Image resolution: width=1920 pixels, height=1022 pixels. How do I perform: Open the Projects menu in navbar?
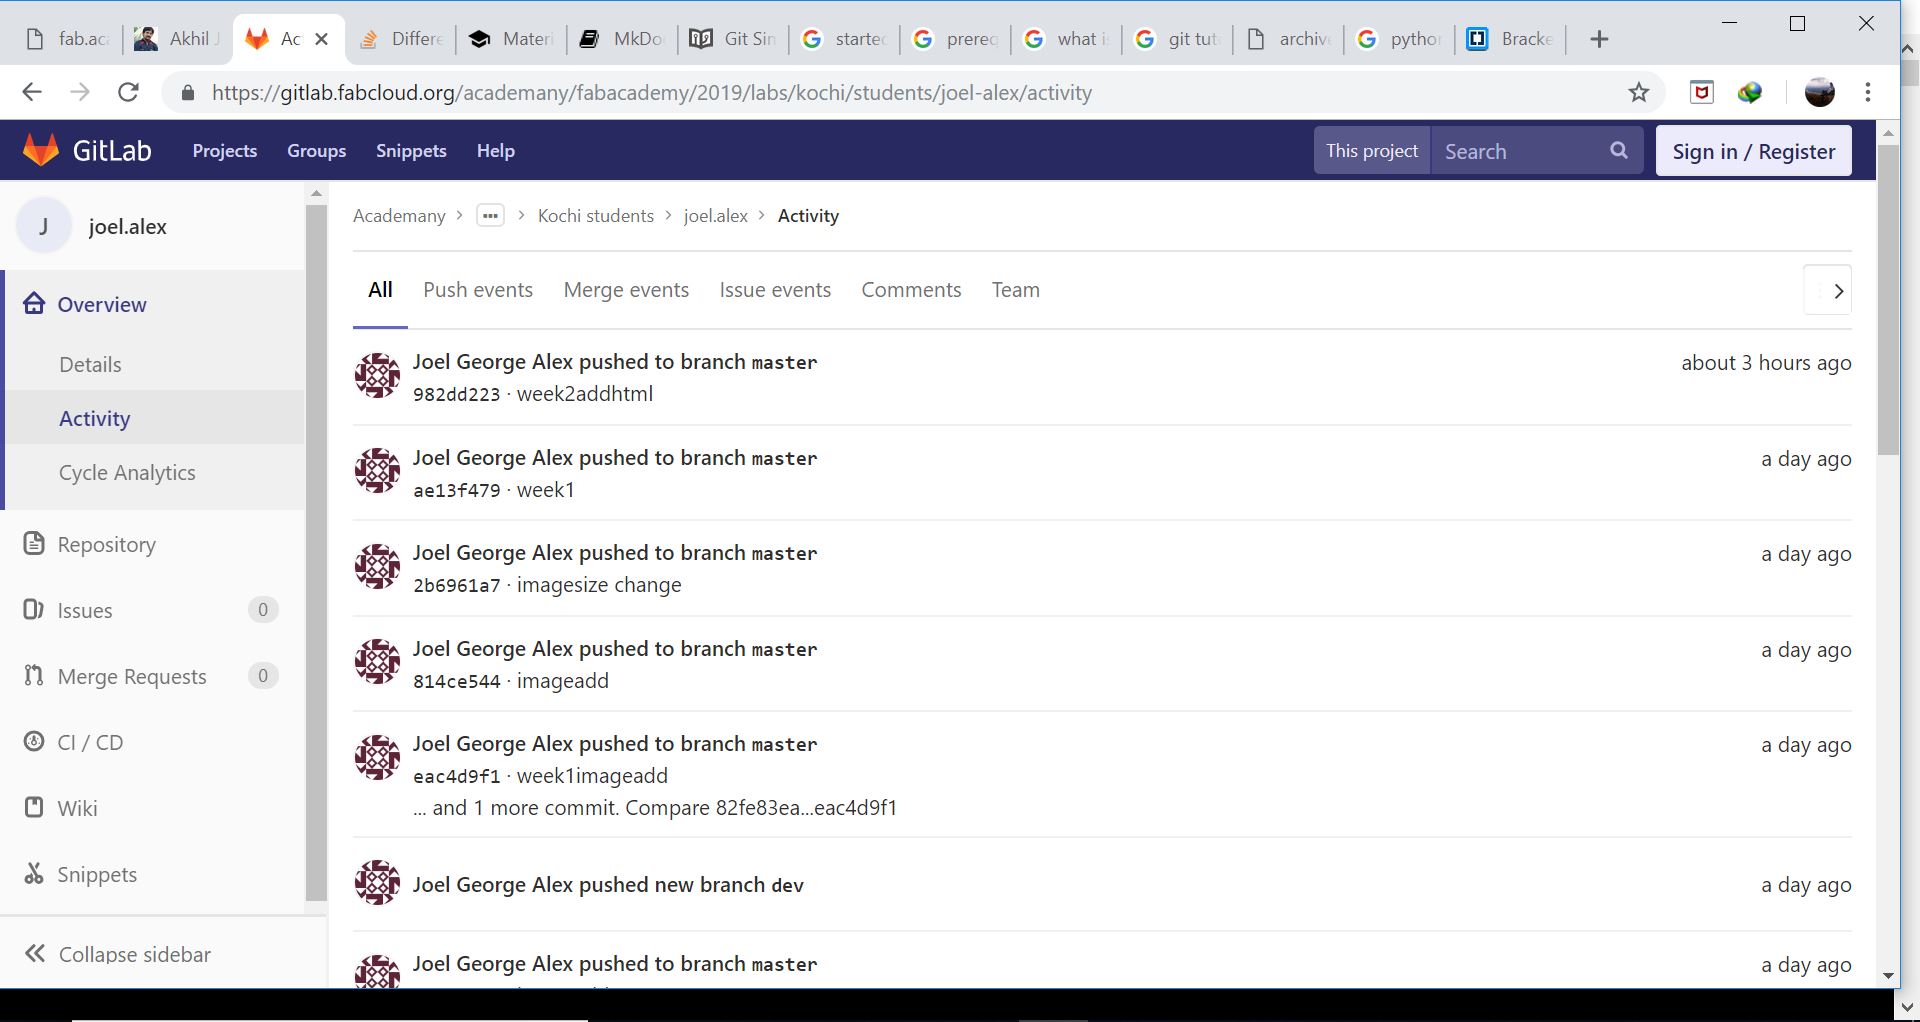click(x=225, y=151)
